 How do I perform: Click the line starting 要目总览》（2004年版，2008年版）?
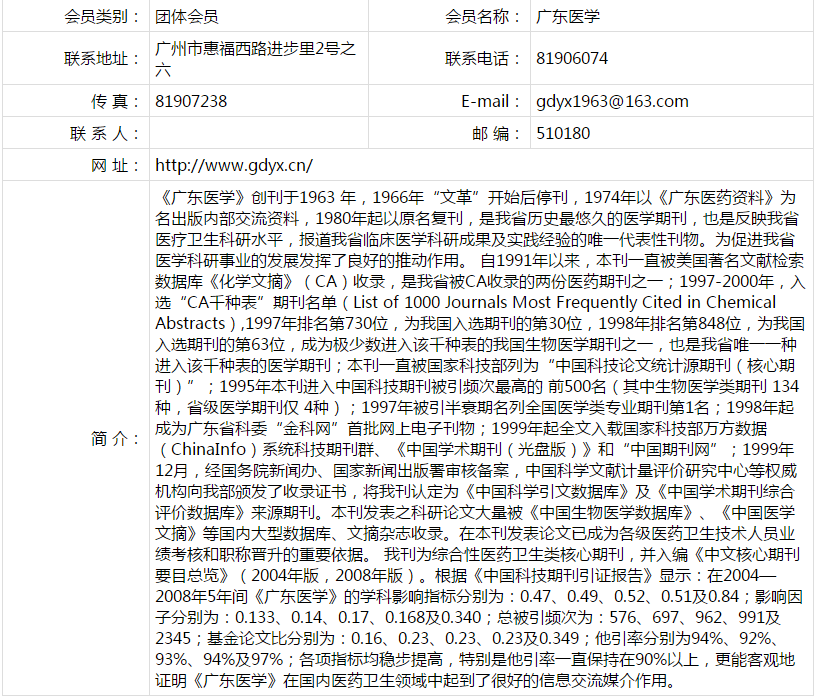466,575
